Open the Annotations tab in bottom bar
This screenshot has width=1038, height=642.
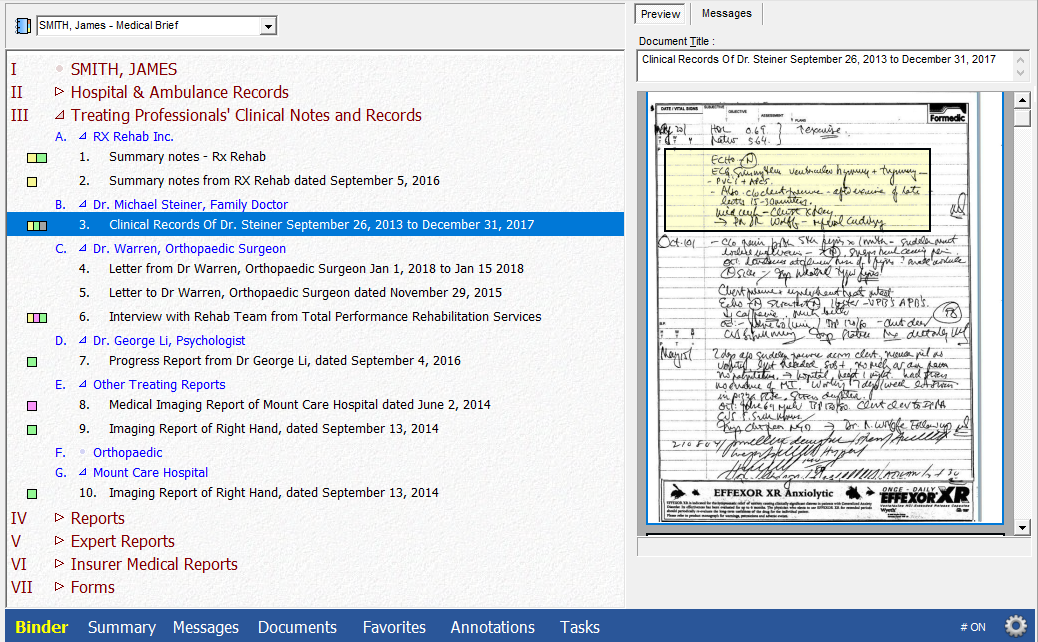point(492,627)
